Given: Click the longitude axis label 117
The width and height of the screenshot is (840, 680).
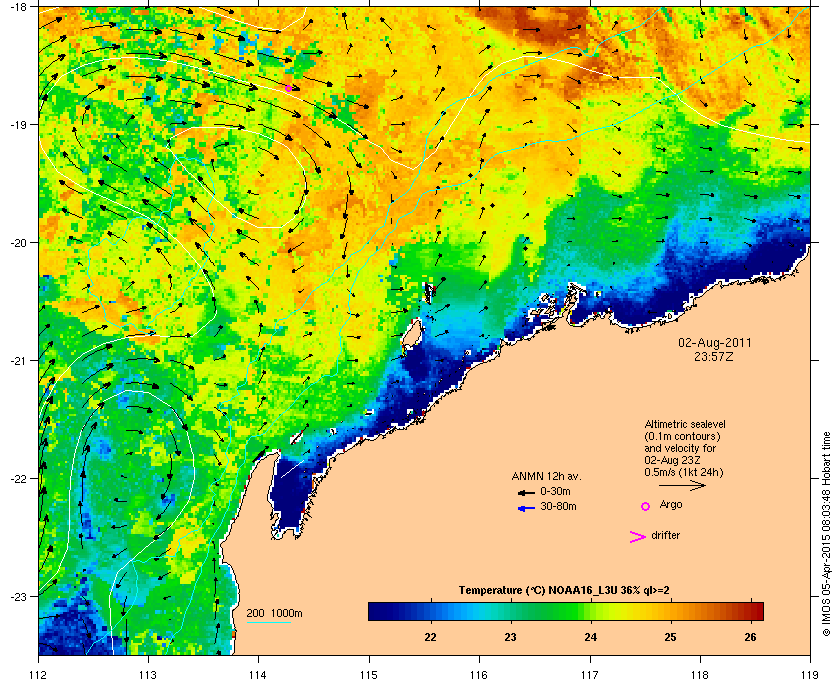Looking at the screenshot, I should [589, 674].
